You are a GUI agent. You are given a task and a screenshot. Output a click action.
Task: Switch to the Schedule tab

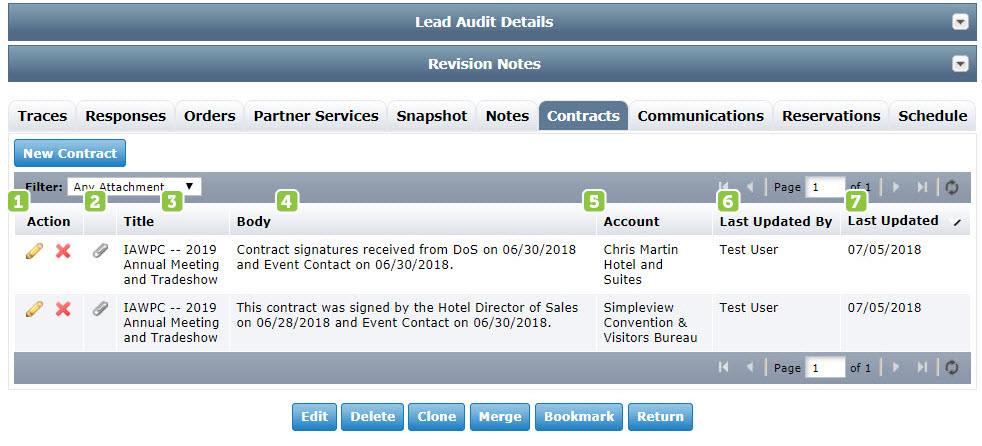pyautogui.click(x=933, y=116)
